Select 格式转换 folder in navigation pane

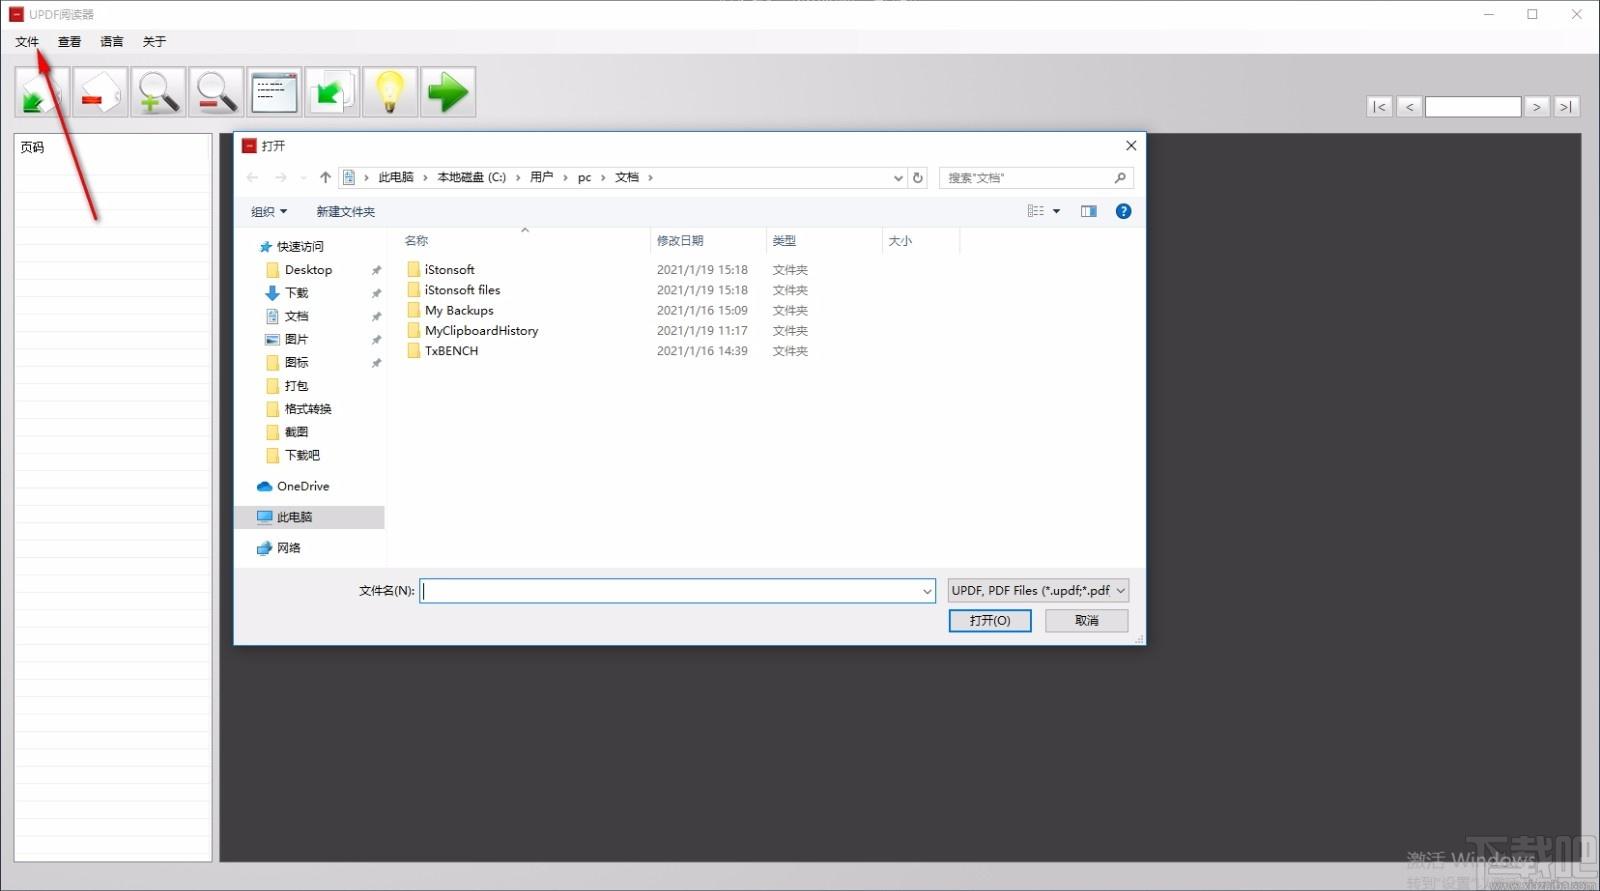308,409
